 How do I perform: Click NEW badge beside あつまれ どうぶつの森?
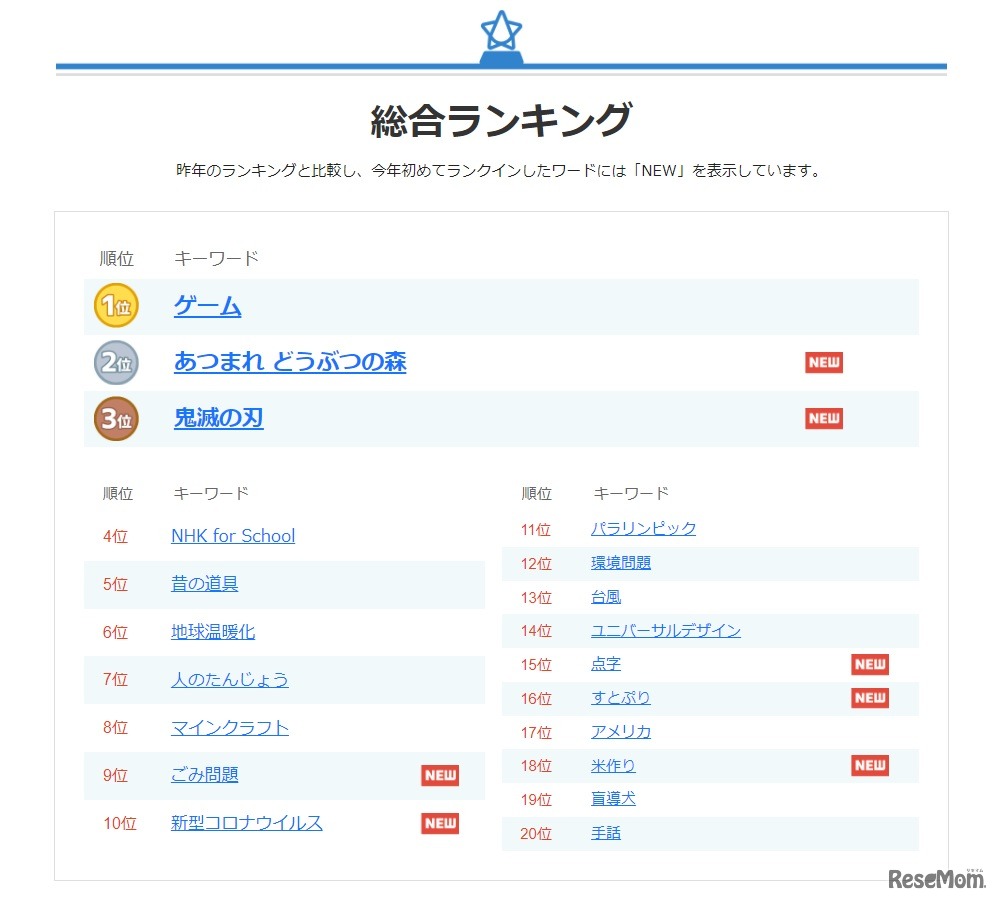(x=824, y=362)
